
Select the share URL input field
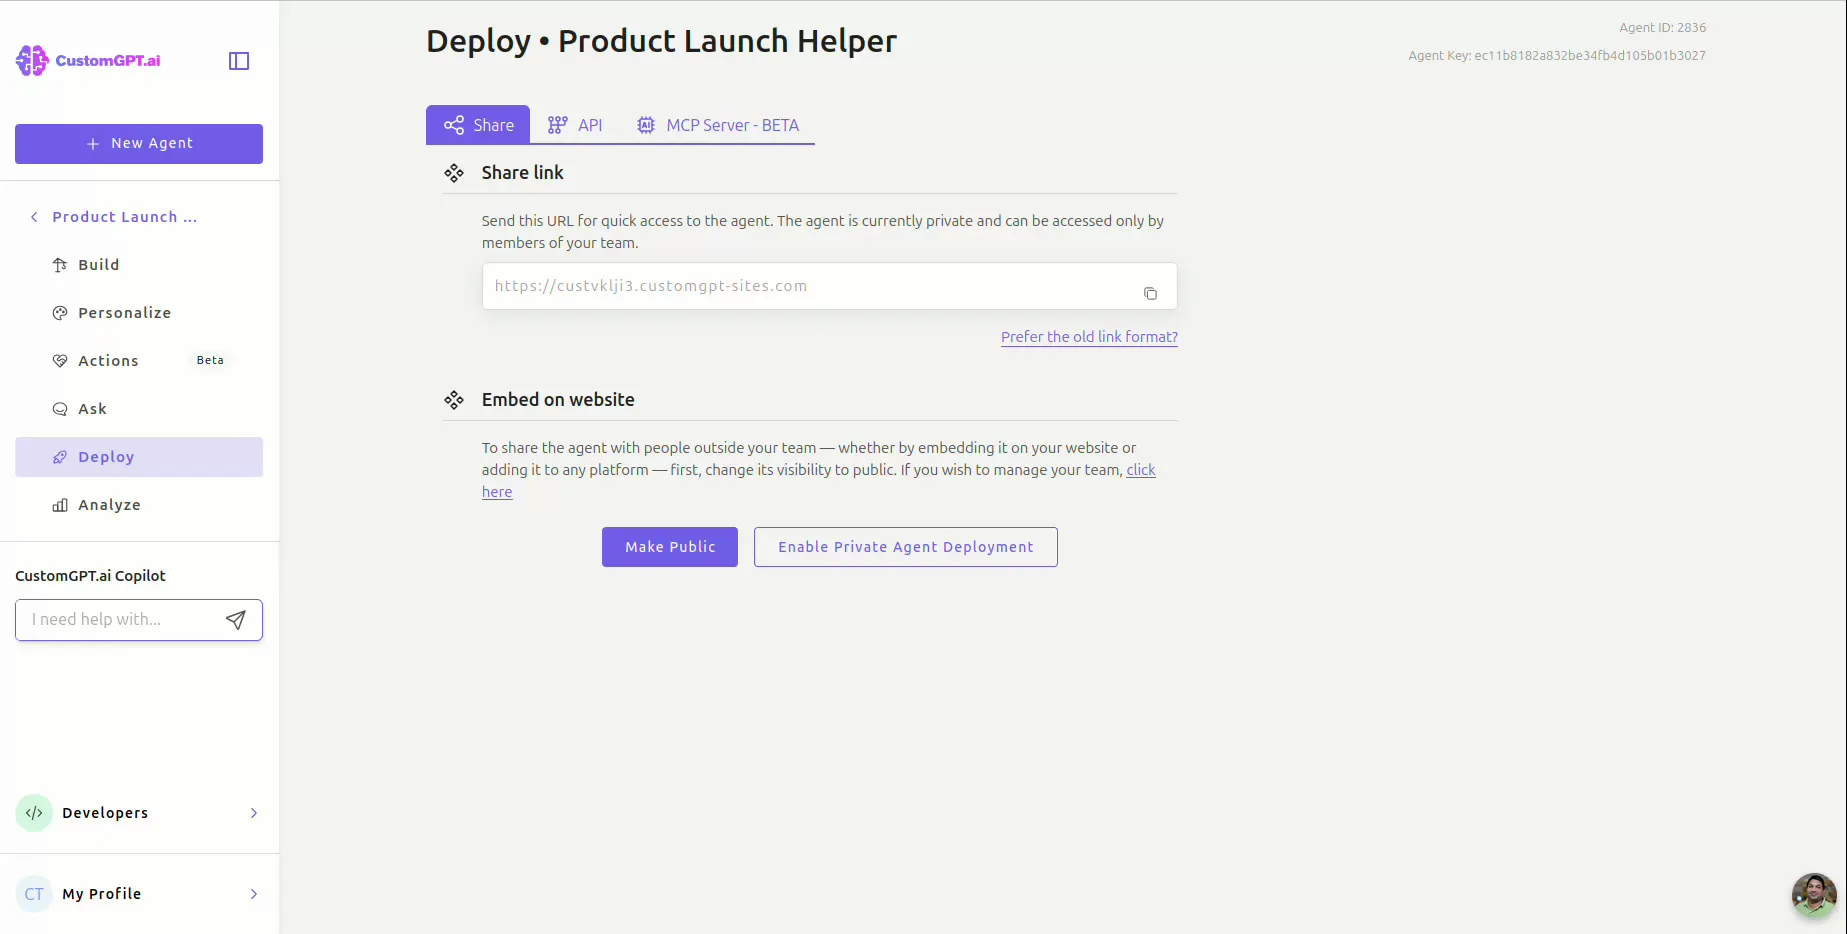[x=830, y=286]
